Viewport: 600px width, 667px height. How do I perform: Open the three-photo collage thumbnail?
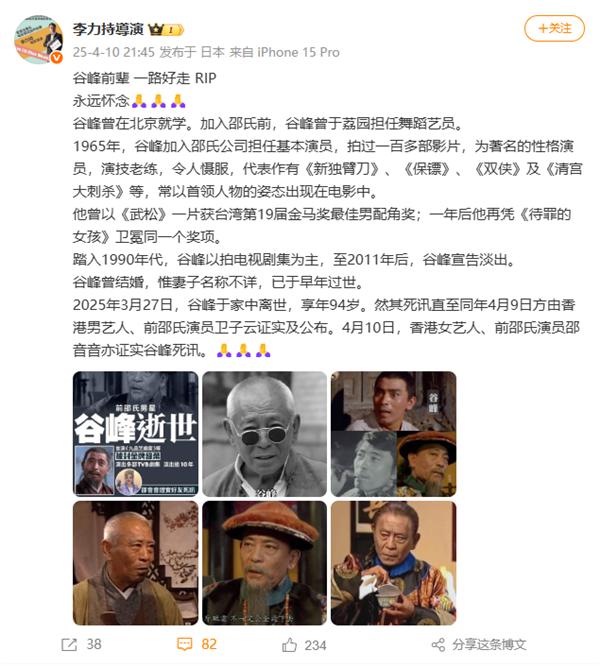coord(394,433)
